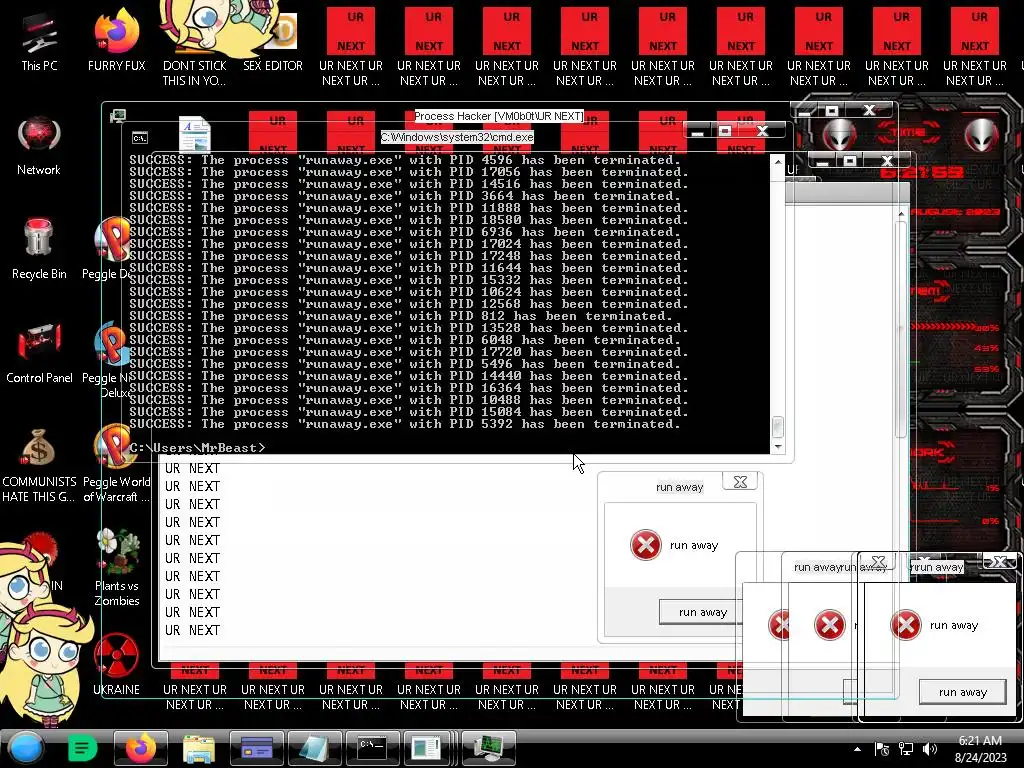Click the cmd line with PID 812
Screen dimensions: 1024x768
tap(401, 316)
